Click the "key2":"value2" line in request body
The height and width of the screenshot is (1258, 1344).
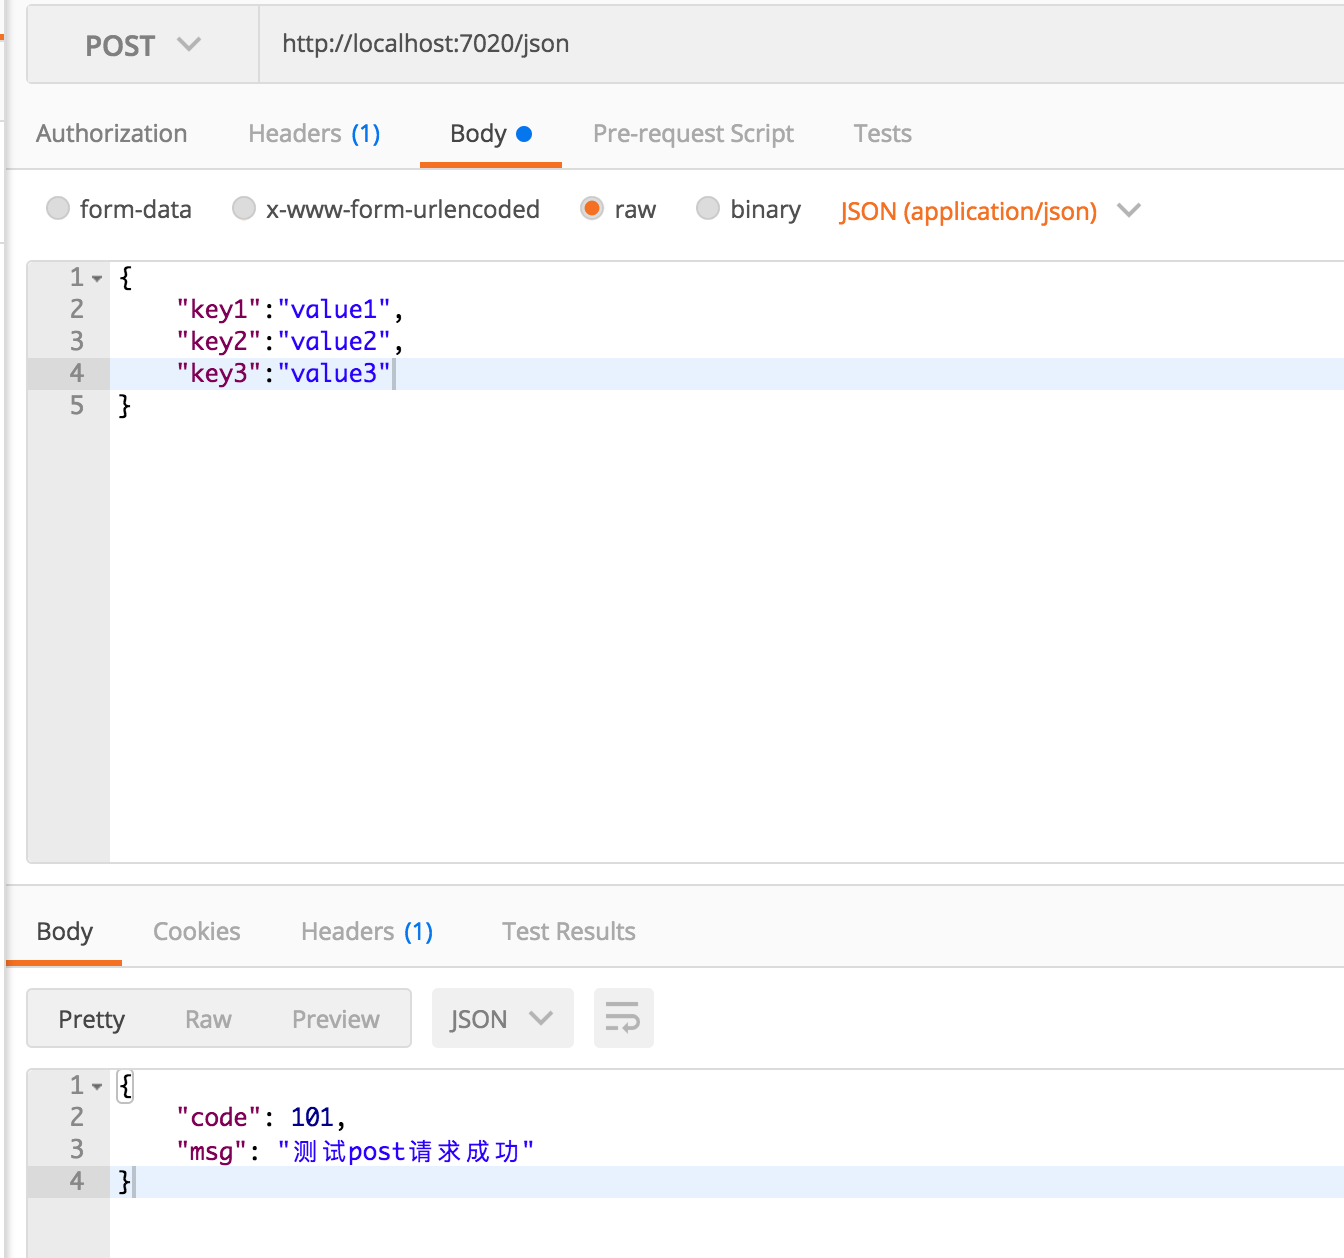point(290,341)
